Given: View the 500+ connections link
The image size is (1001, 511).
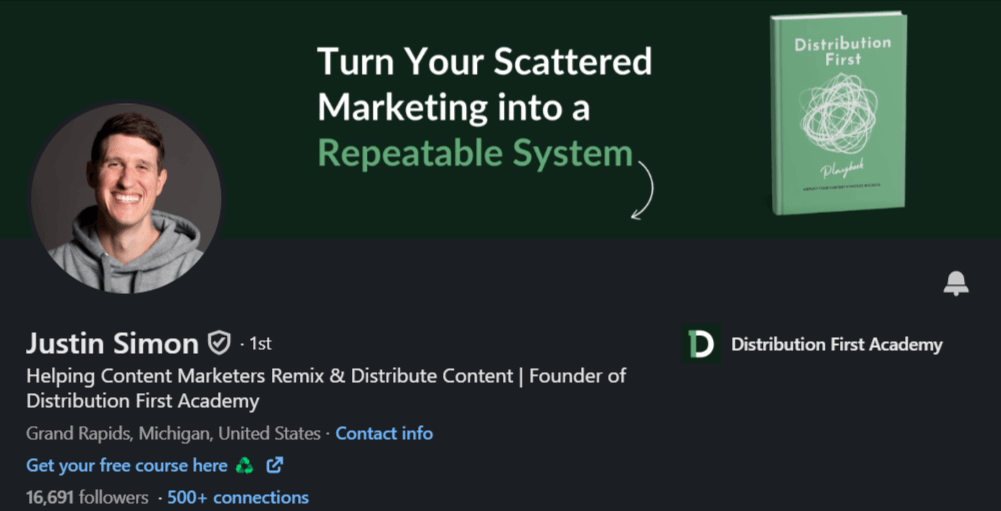Looking at the screenshot, I should tap(238, 497).
